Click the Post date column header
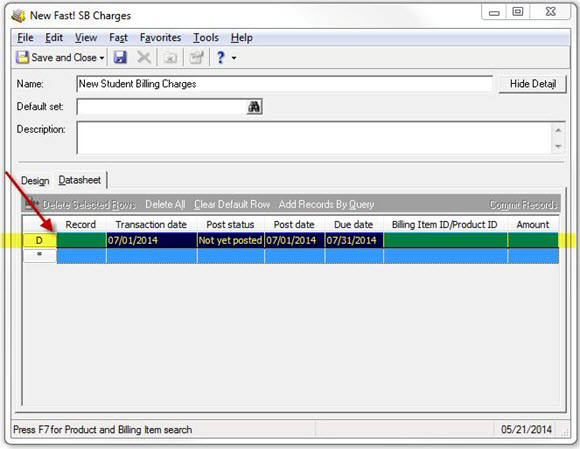 click(294, 224)
